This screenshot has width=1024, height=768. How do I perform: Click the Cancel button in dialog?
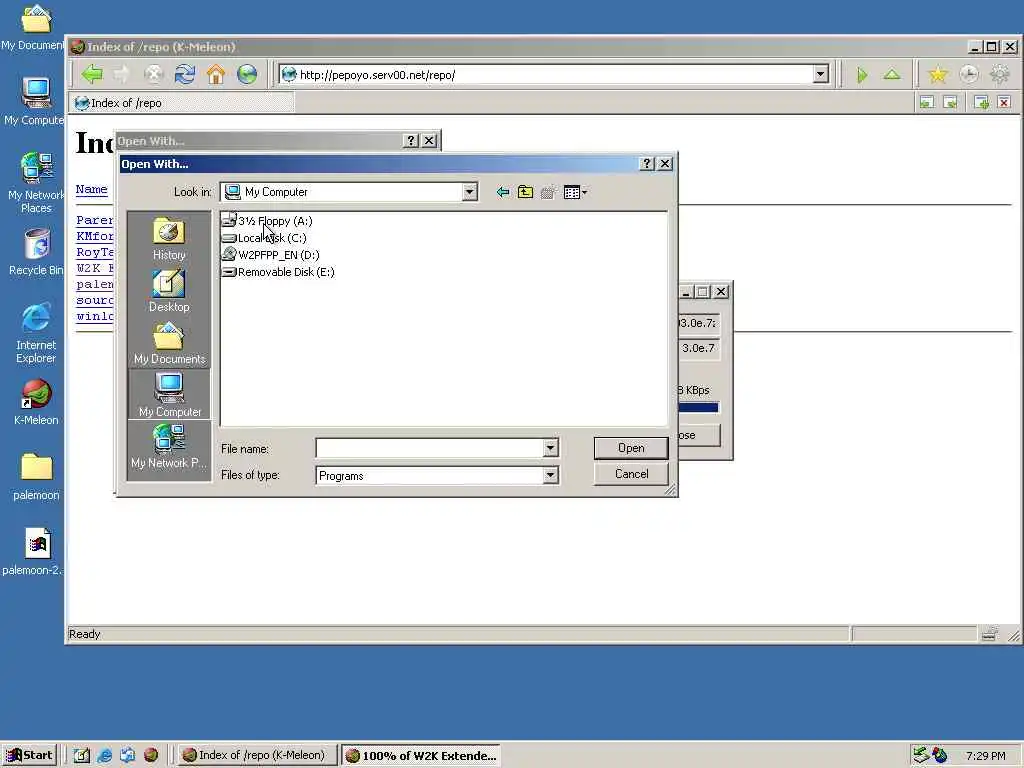[631, 474]
